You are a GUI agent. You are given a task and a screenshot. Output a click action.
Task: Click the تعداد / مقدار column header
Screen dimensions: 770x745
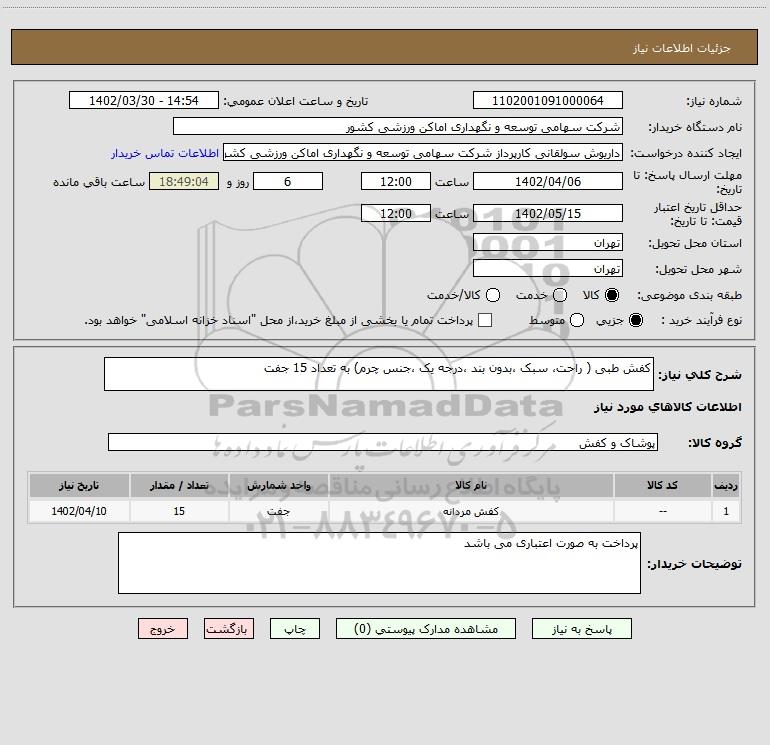pos(179,485)
